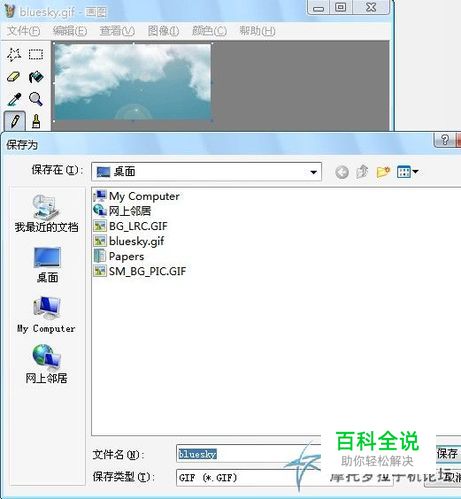
Task: Create a new folder in the dialog
Action: tap(383, 172)
